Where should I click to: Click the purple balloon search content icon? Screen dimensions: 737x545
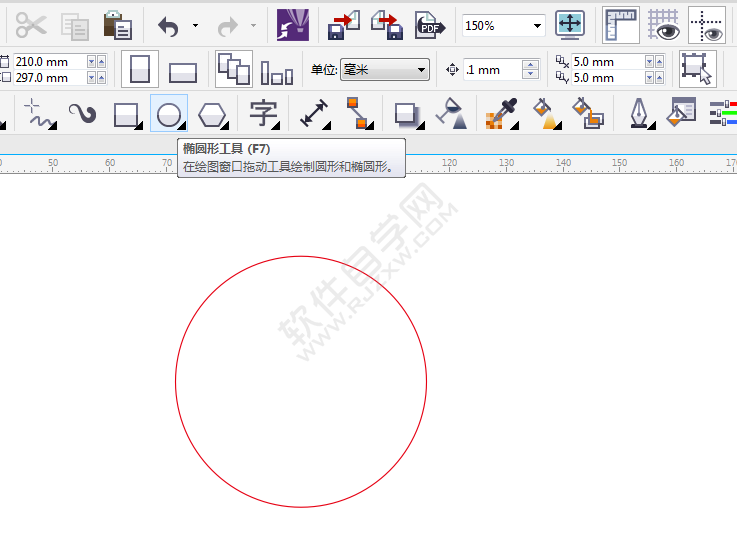tap(292, 25)
